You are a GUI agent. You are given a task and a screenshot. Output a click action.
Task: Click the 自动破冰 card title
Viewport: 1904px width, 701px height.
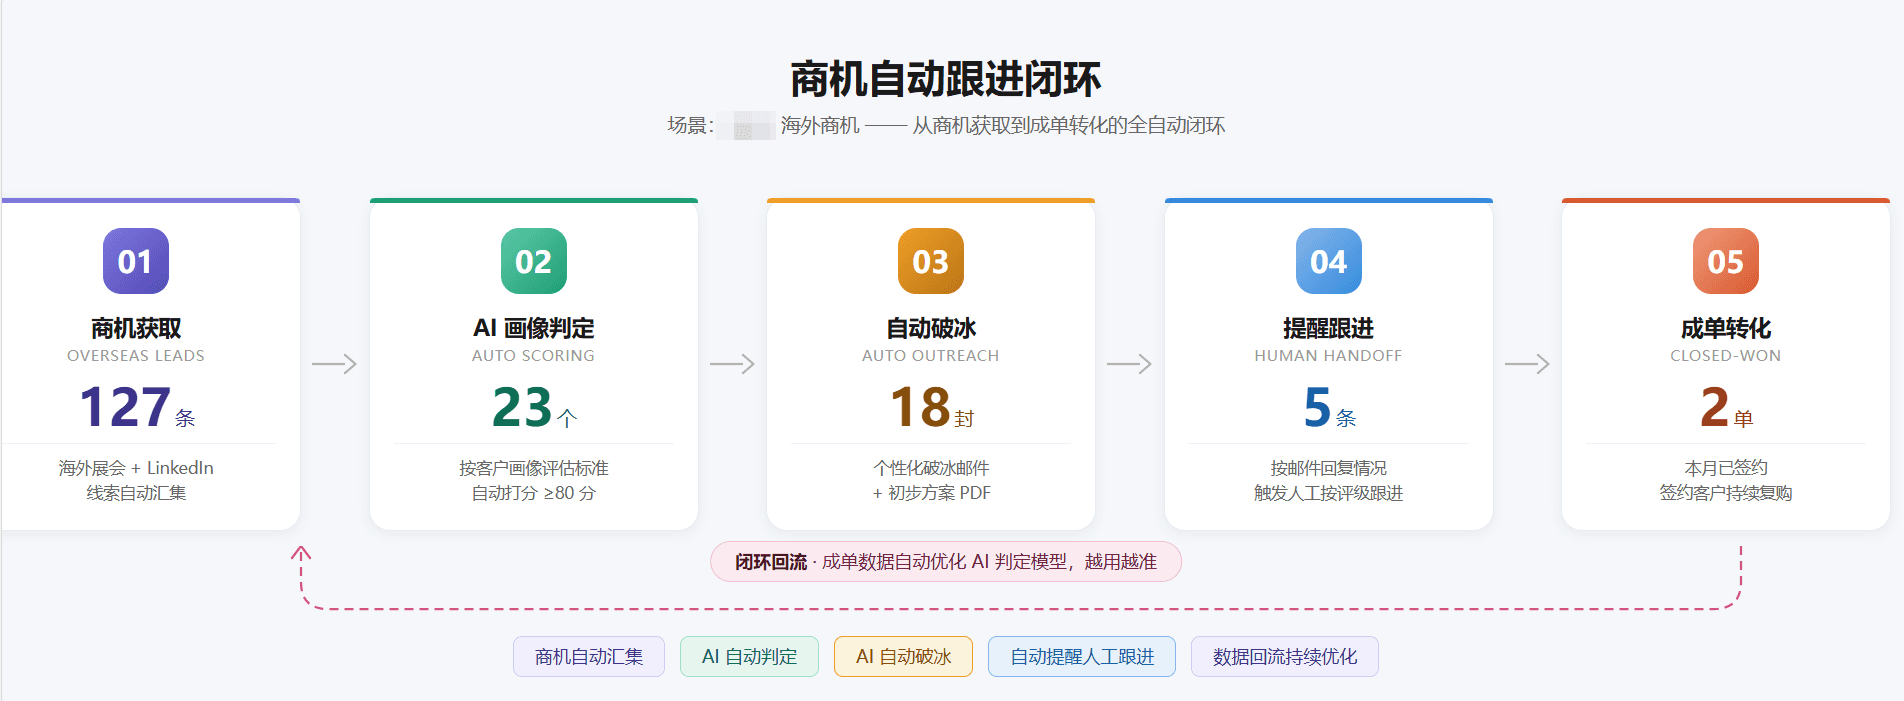931,328
